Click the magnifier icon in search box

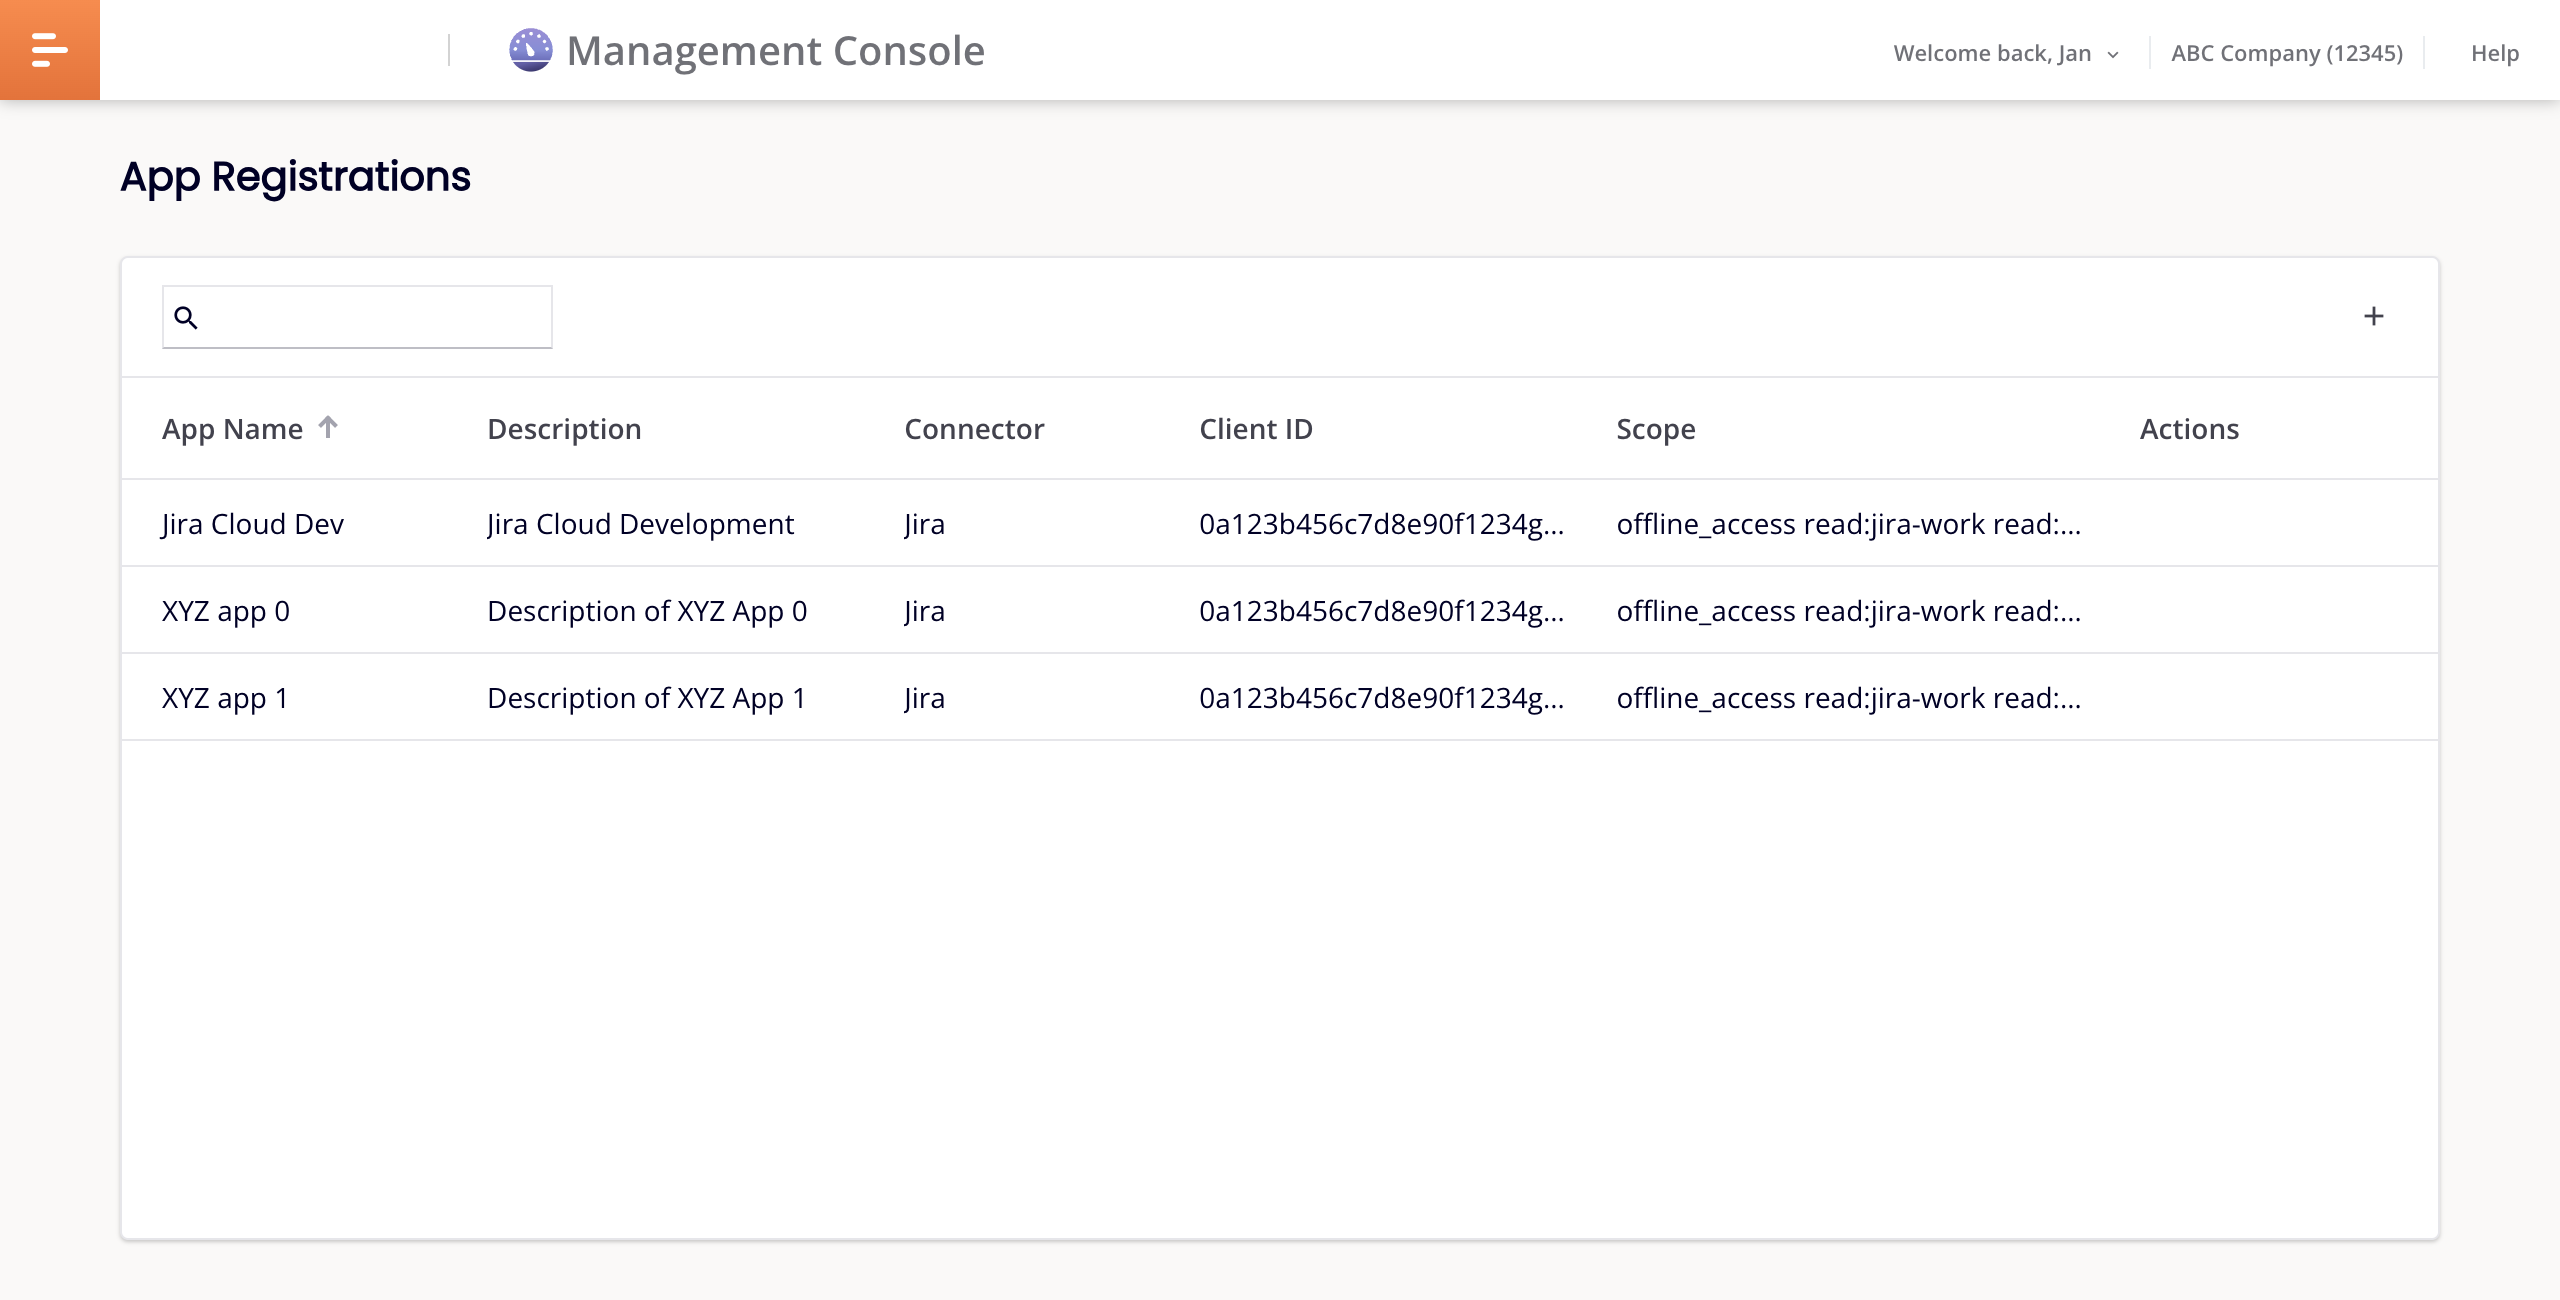tap(186, 318)
